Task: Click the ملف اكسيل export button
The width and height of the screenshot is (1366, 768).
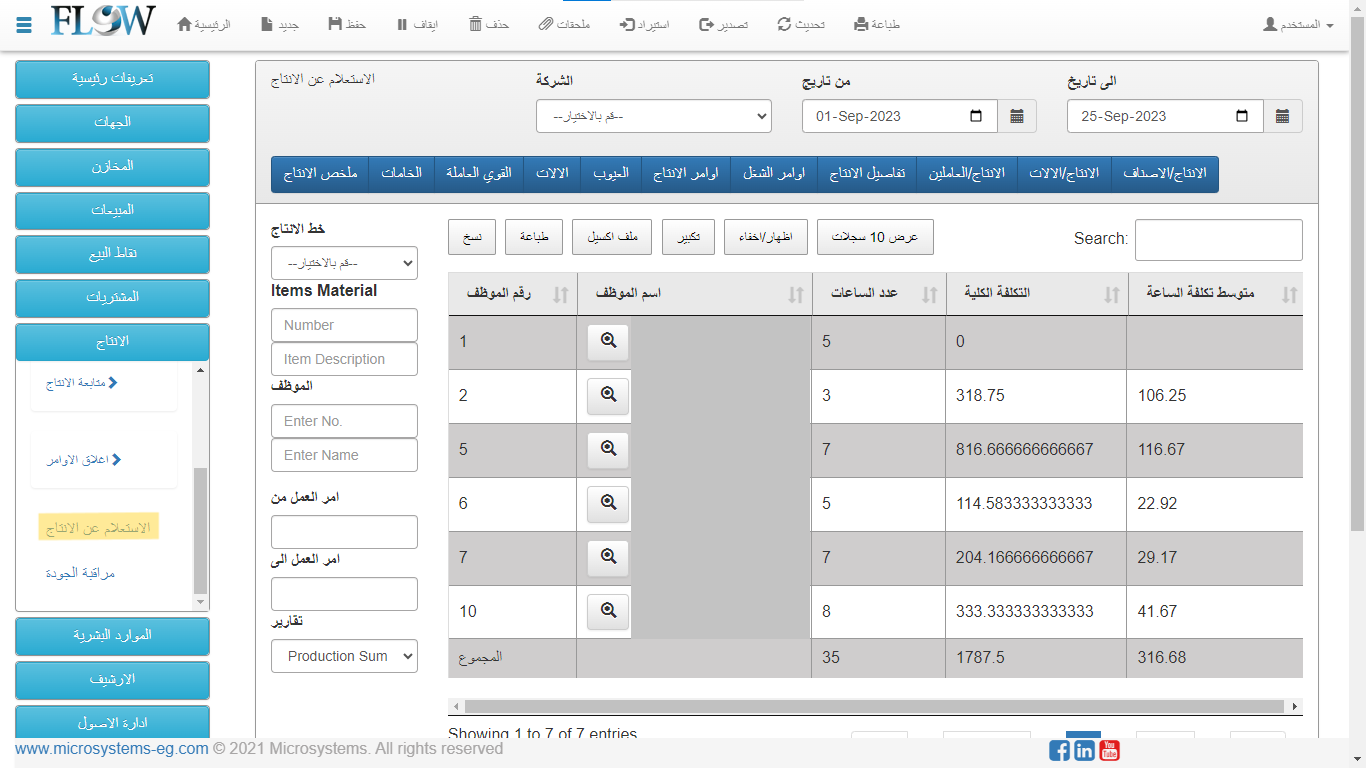Action: pyautogui.click(x=612, y=237)
